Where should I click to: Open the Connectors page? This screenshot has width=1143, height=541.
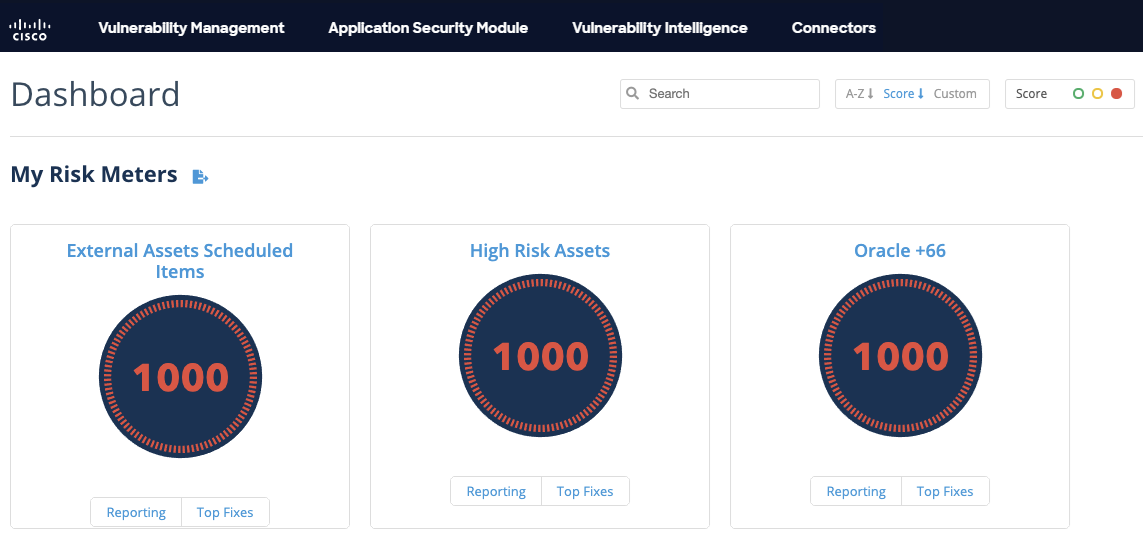[833, 28]
